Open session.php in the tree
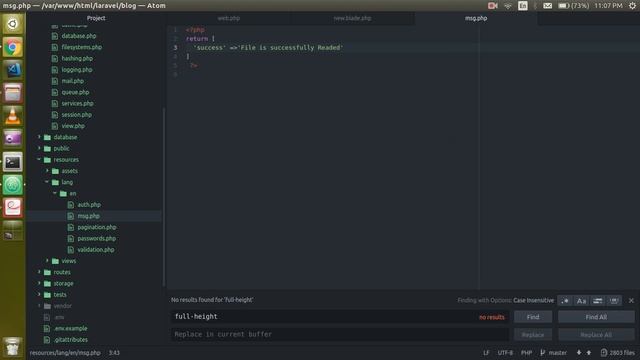This screenshot has width=640, height=360. (76, 115)
